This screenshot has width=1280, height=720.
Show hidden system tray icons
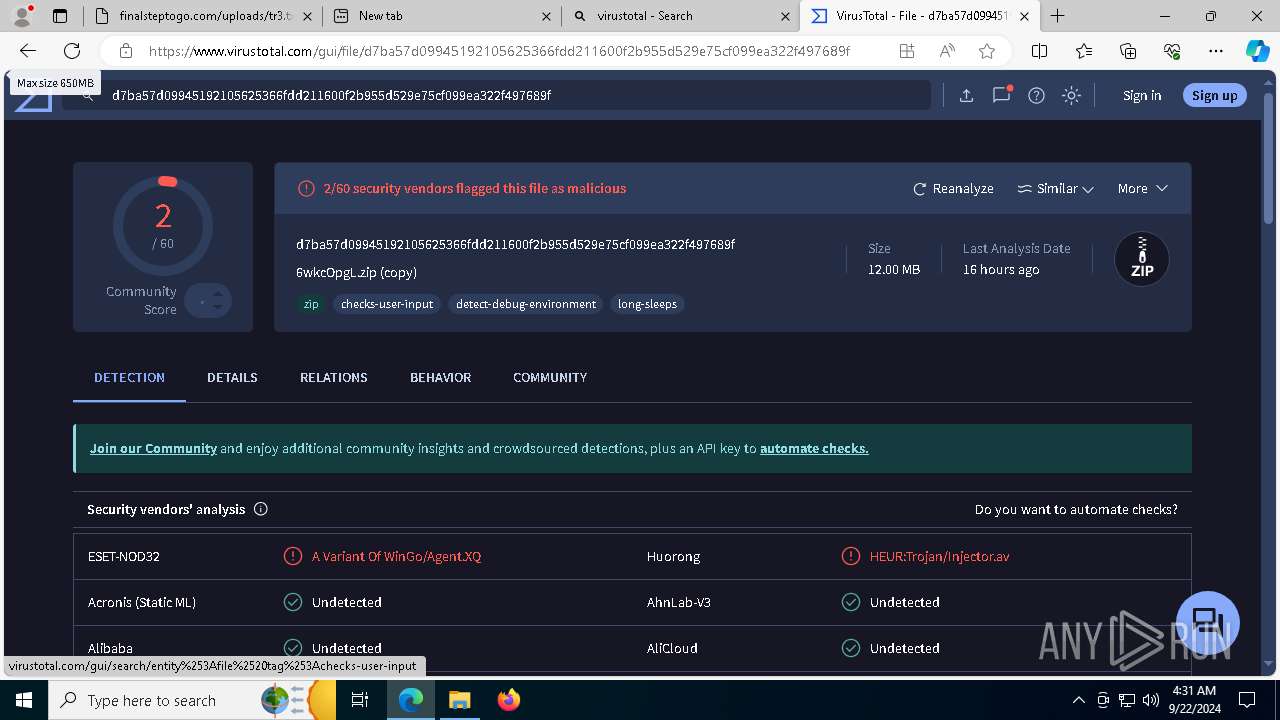click(1078, 700)
